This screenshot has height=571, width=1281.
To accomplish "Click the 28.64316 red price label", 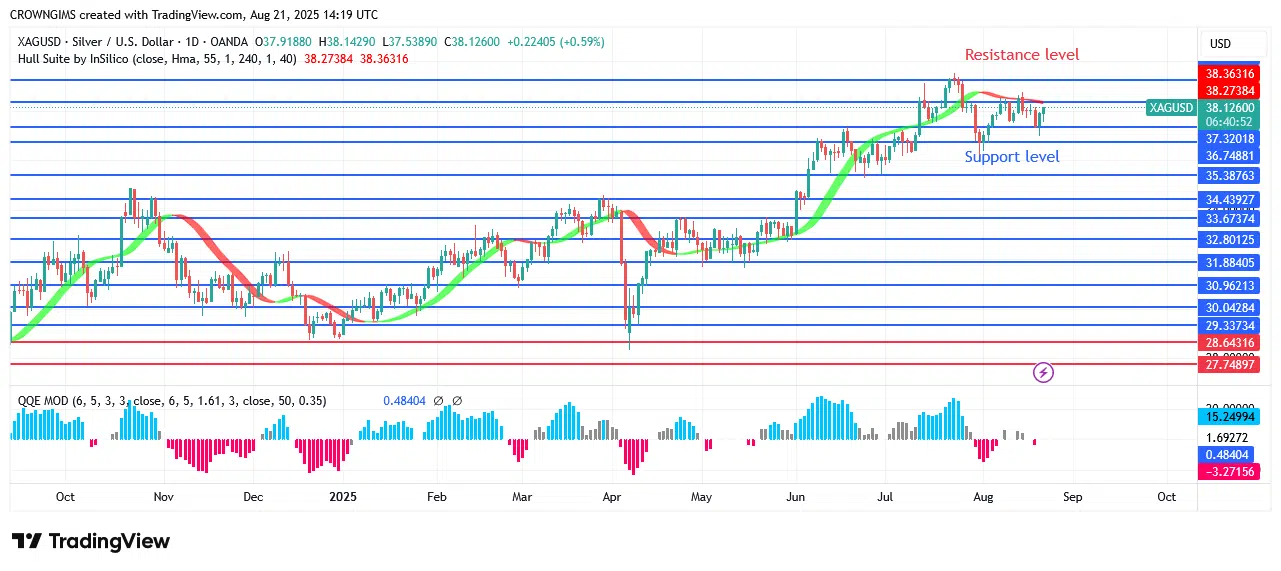I will point(1229,342).
